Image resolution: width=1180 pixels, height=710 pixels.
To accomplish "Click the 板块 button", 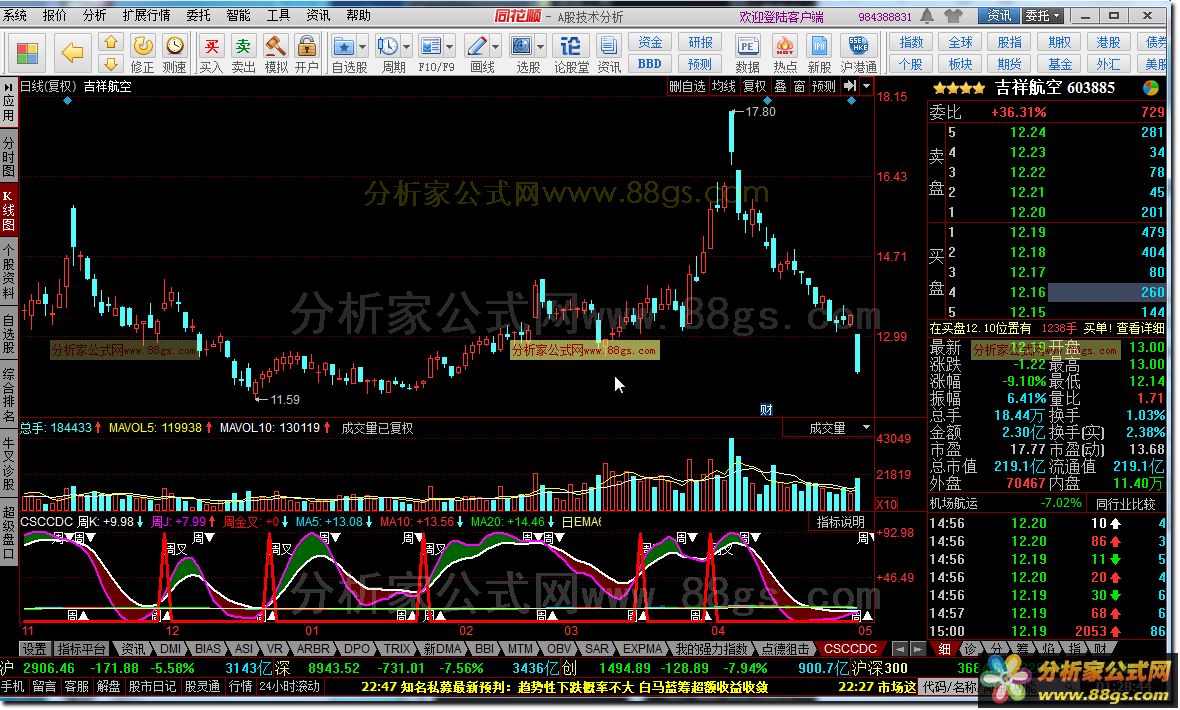I will [960, 64].
